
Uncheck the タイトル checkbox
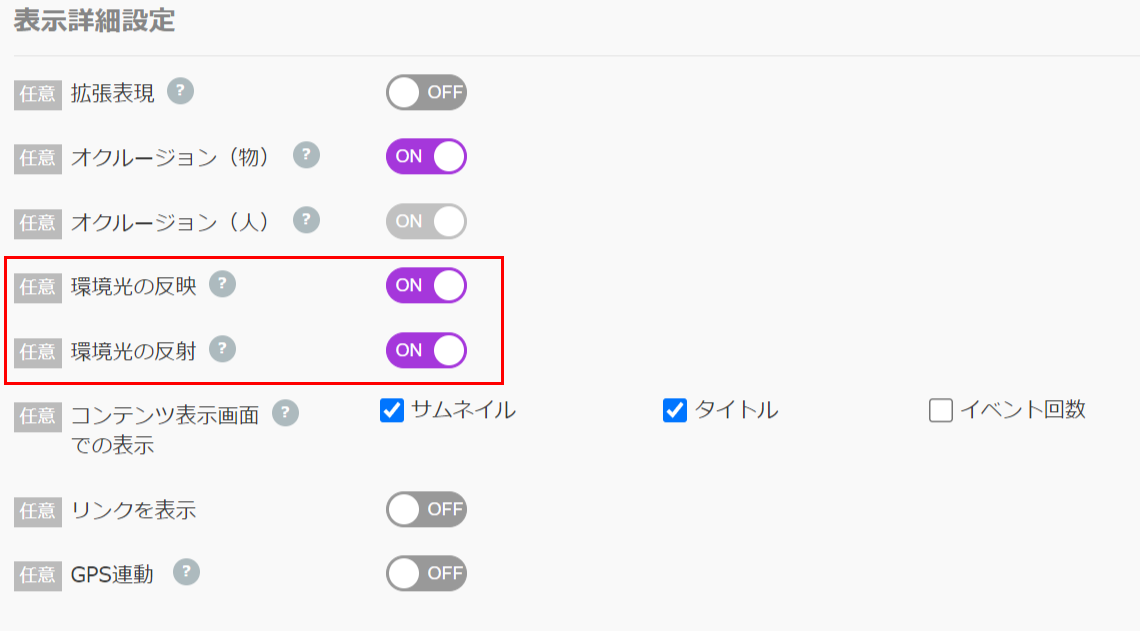tap(675, 410)
